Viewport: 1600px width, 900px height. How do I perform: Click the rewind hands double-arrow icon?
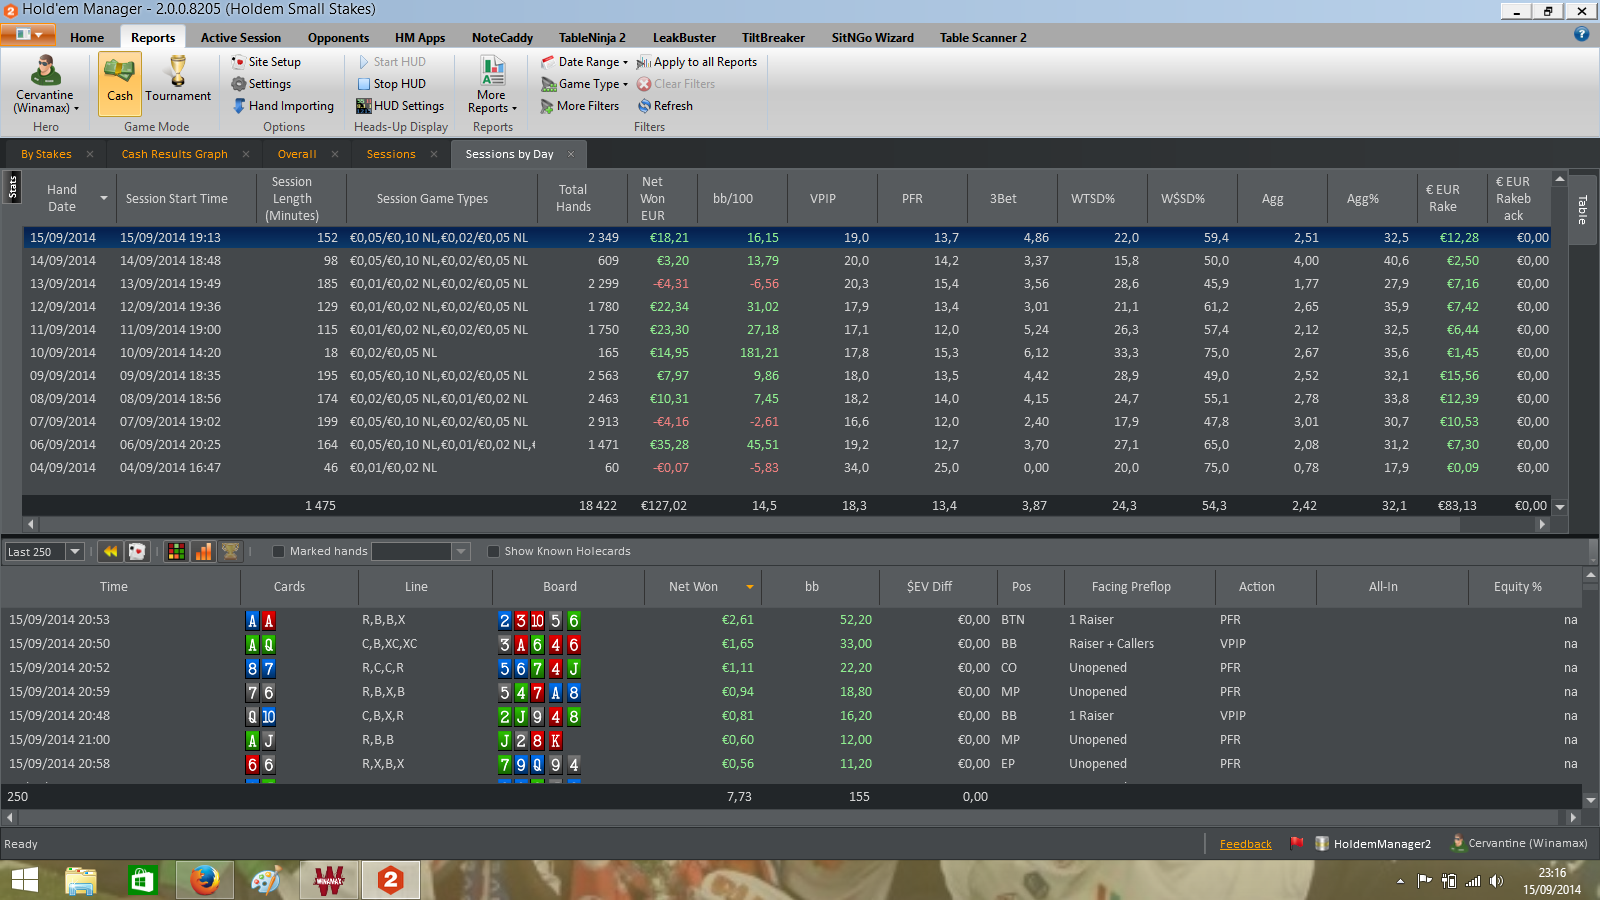click(x=110, y=551)
